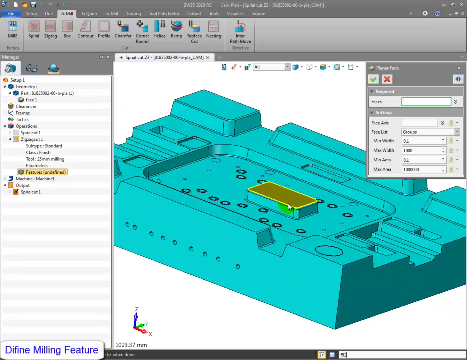467x360 pixels.
Task: Collapse the Operations tree node
Action: (5, 126)
